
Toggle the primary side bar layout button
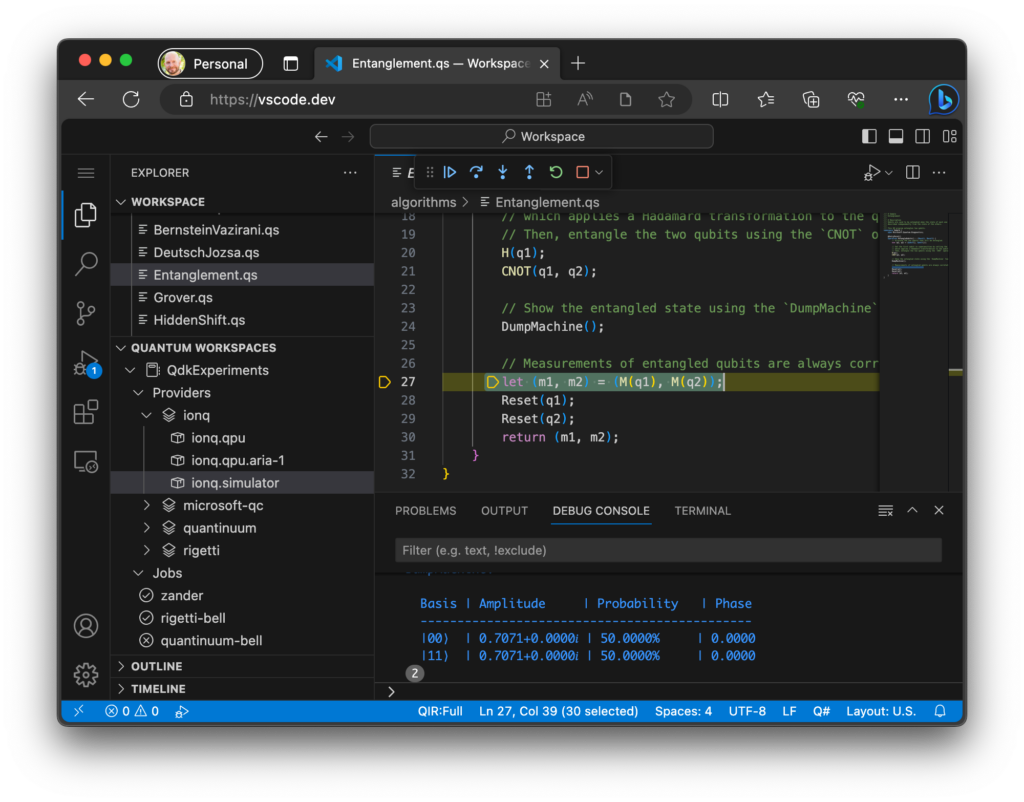point(869,136)
